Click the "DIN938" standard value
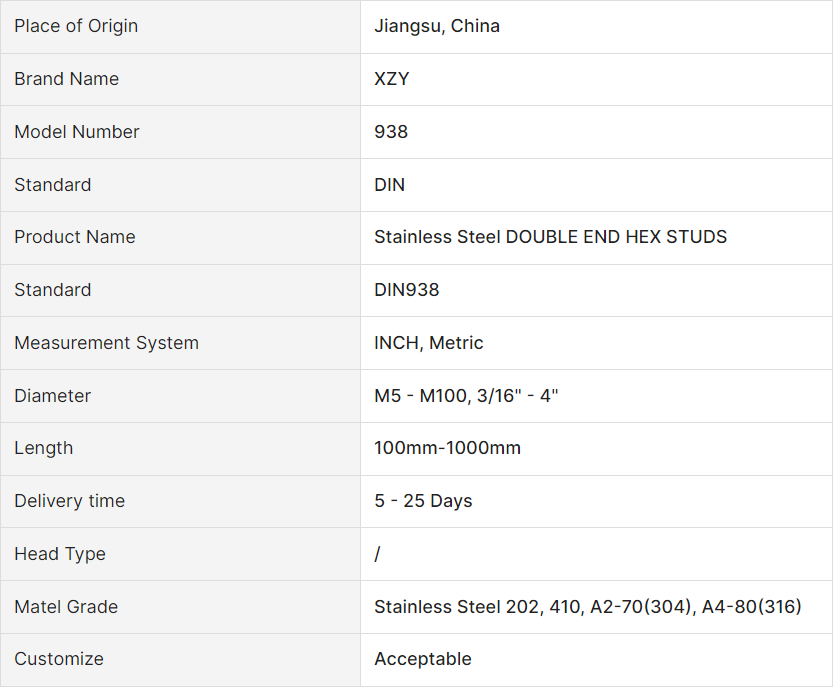 [406, 290]
